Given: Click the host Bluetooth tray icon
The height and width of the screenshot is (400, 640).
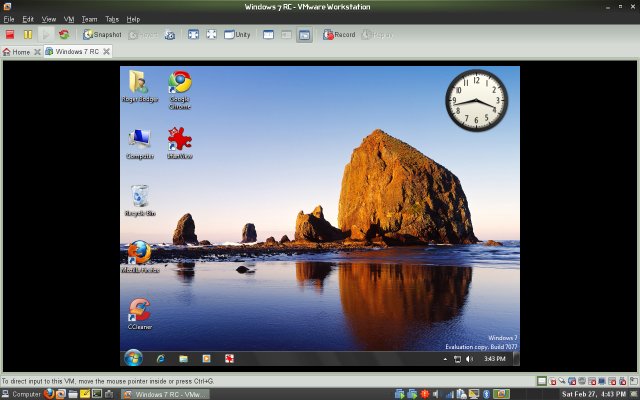Looking at the screenshot, I should (x=486, y=394).
